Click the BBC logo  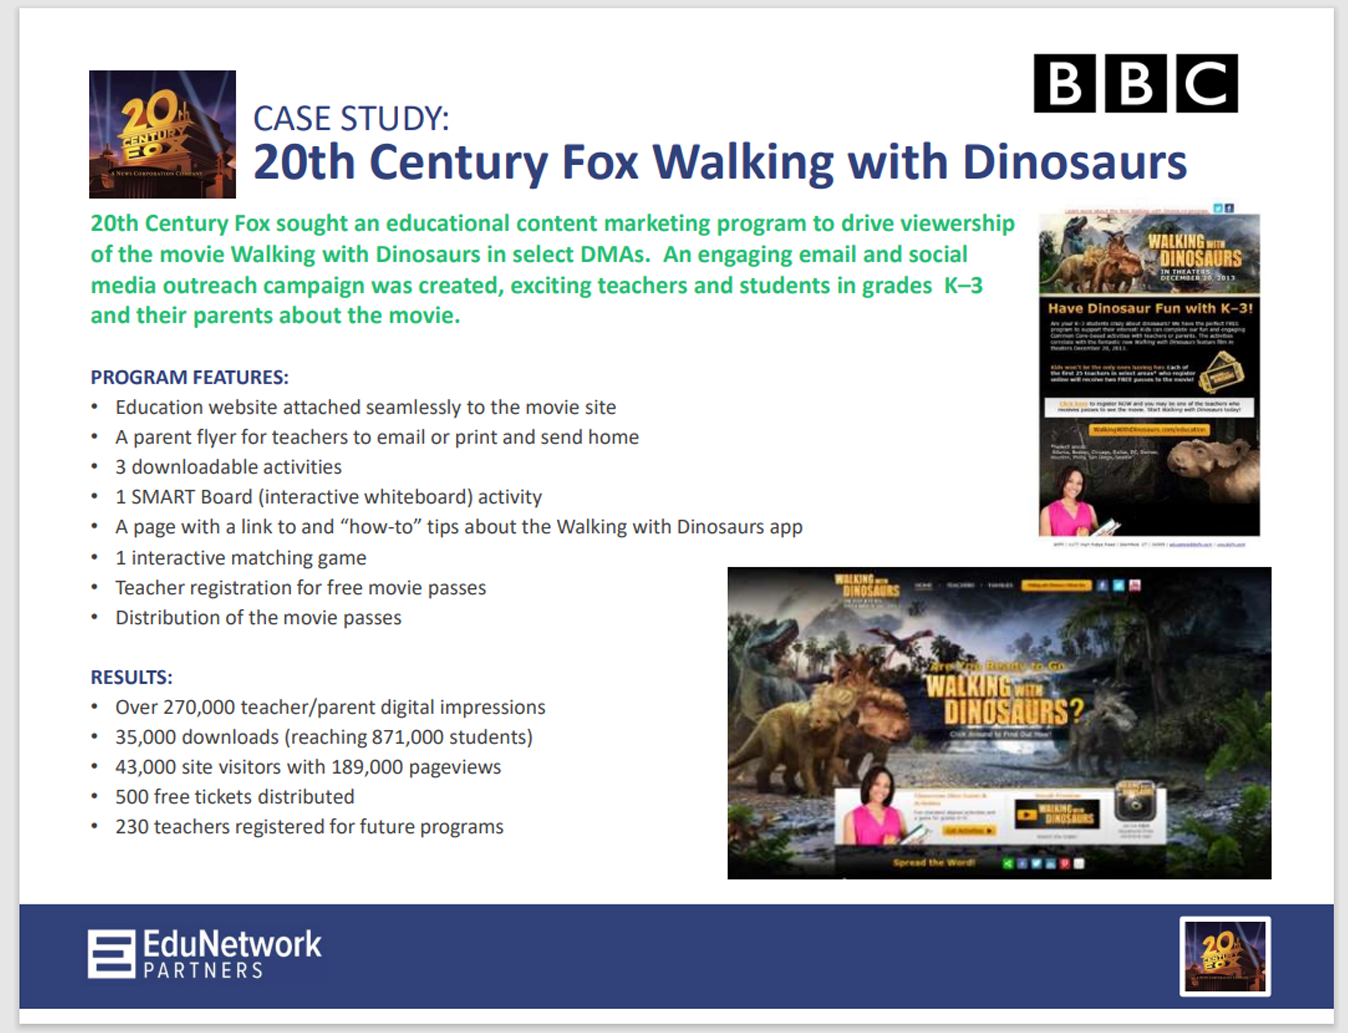(1135, 83)
